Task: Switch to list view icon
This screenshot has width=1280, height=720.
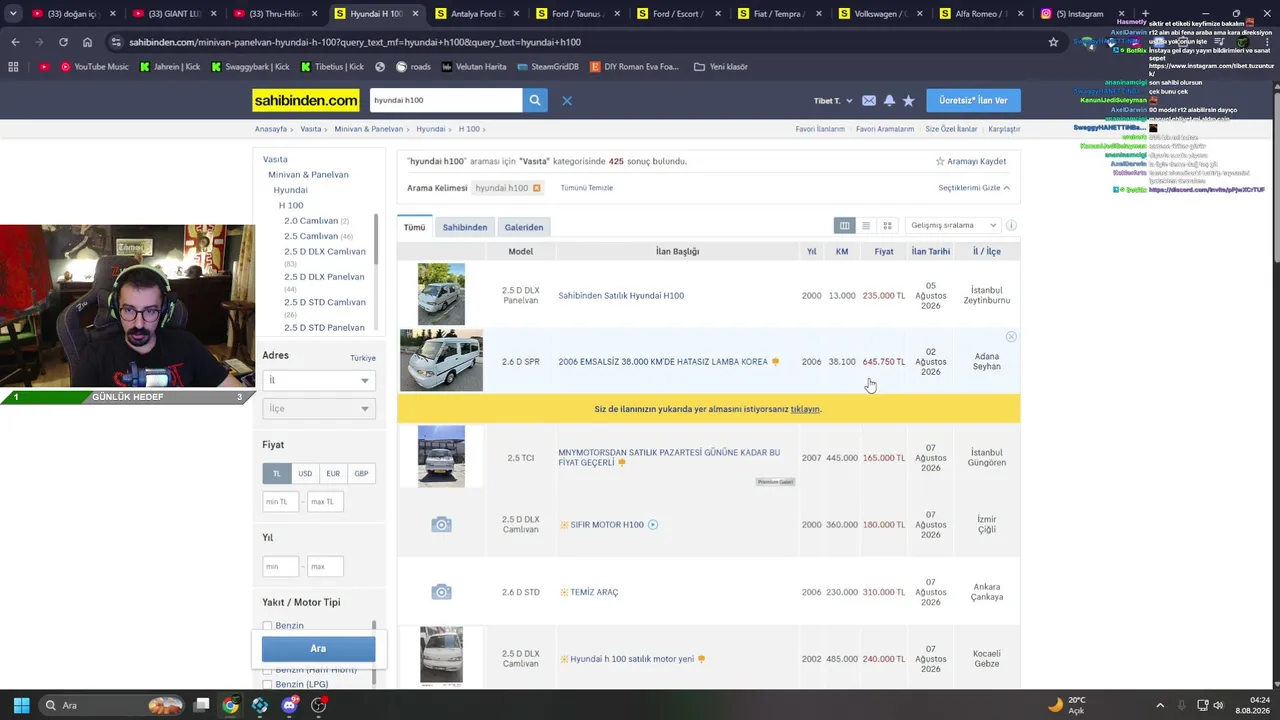Action: pyautogui.click(x=866, y=225)
